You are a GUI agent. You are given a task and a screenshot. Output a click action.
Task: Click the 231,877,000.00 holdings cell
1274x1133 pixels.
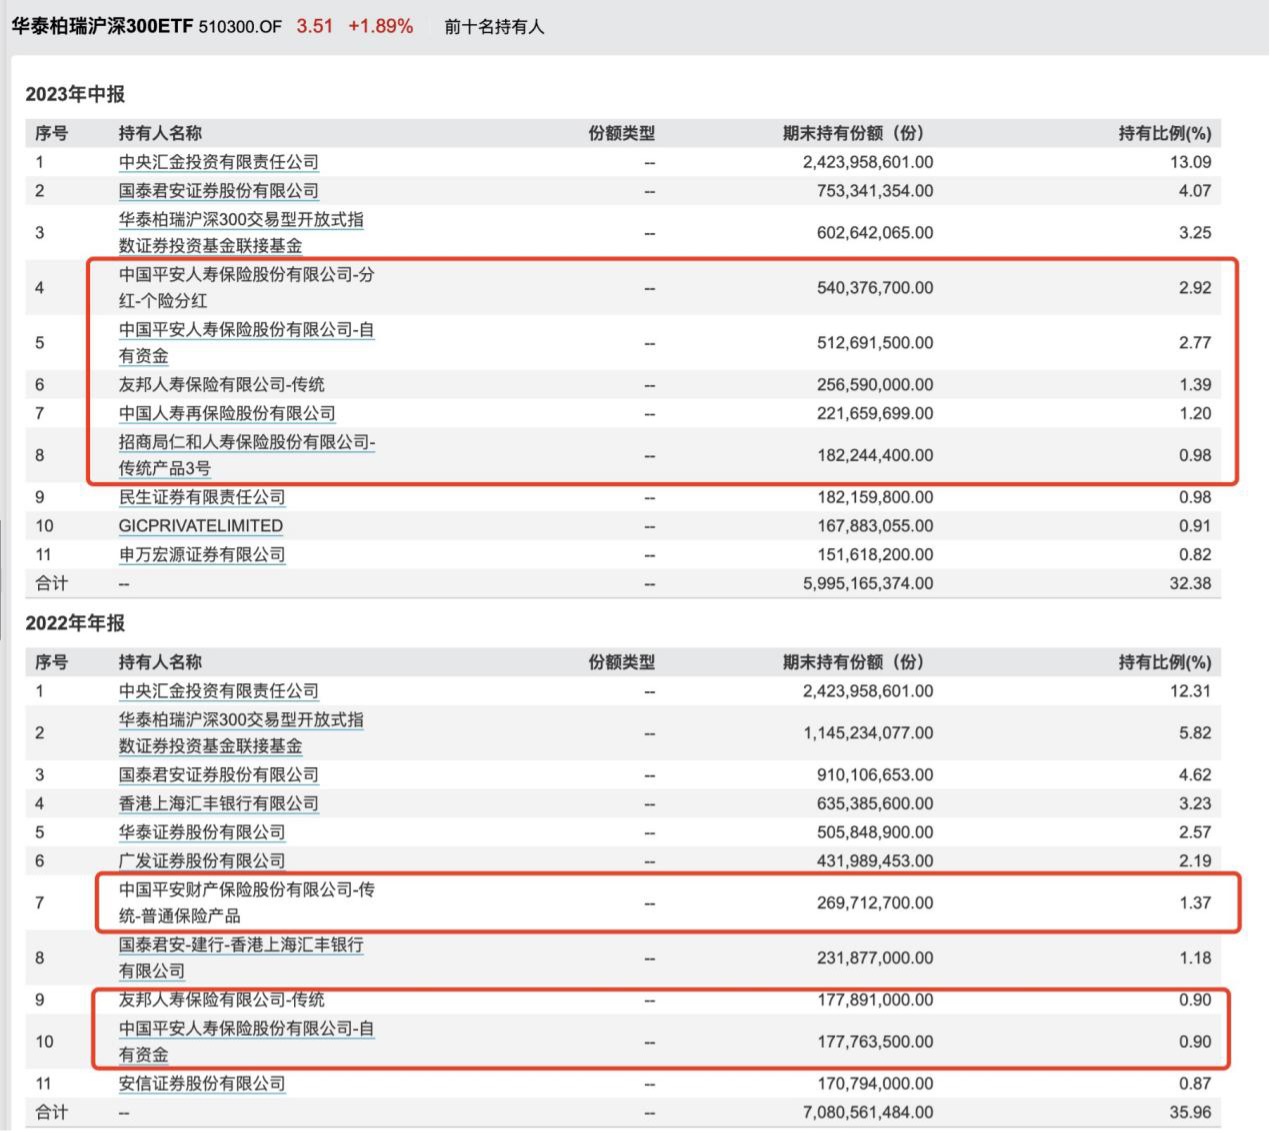[875, 959]
